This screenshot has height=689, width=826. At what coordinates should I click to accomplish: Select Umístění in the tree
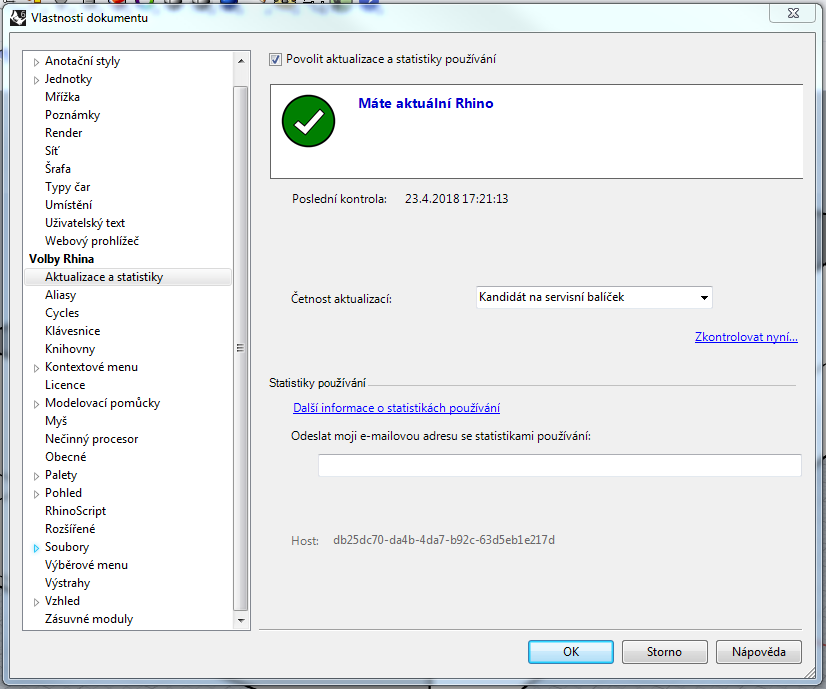coord(68,205)
